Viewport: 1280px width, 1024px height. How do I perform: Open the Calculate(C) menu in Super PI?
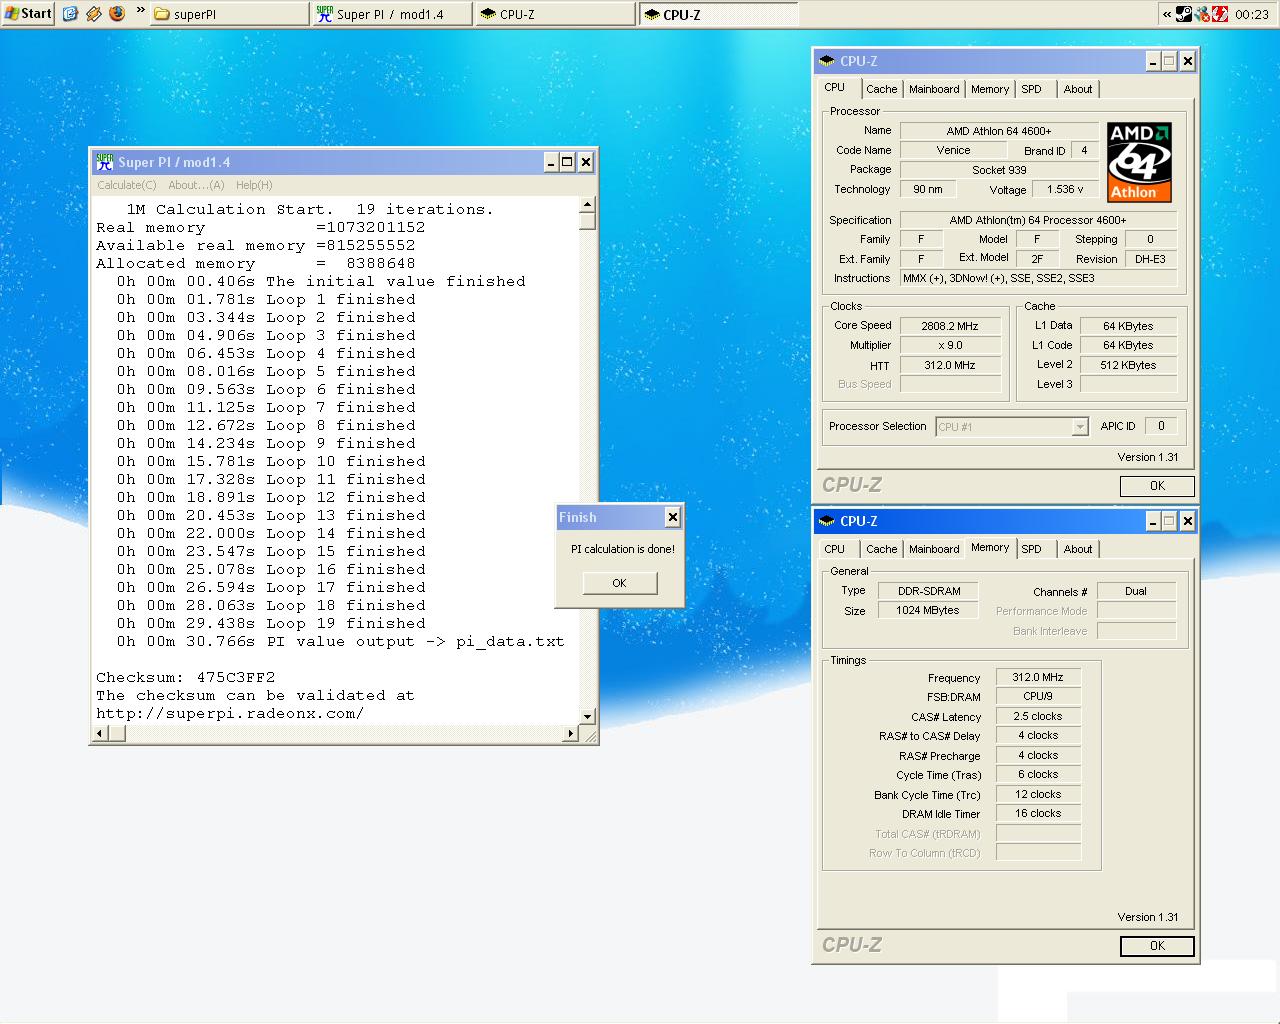pos(127,185)
